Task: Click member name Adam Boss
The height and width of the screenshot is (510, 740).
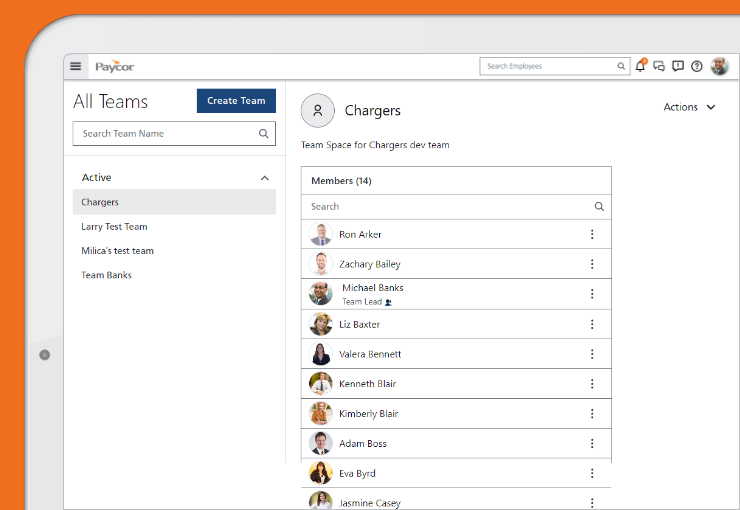Action: (x=362, y=444)
